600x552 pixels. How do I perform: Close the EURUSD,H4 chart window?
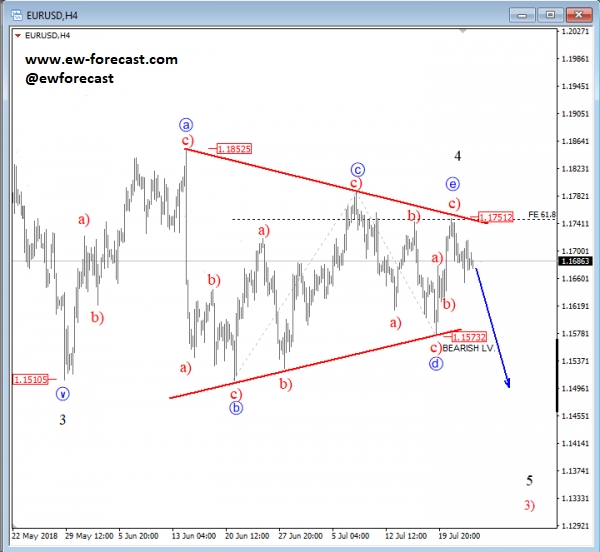click(579, 15)
